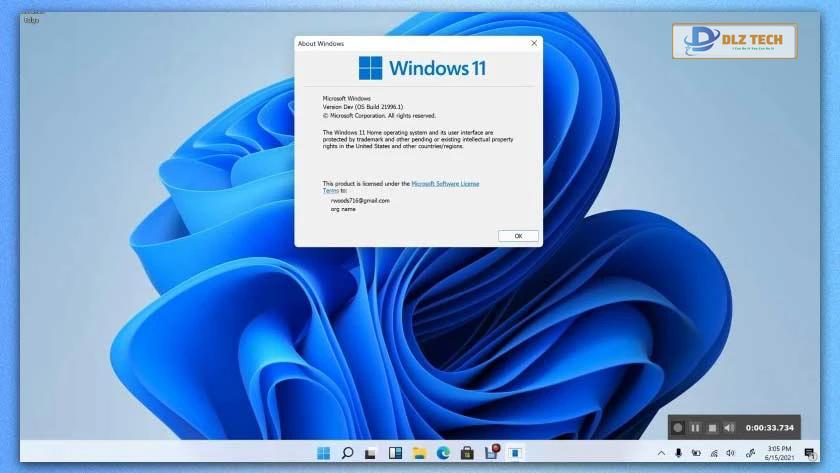Screen dimensions: 840x473
Task: Open the Widgets panel icon
Action: 395,453
